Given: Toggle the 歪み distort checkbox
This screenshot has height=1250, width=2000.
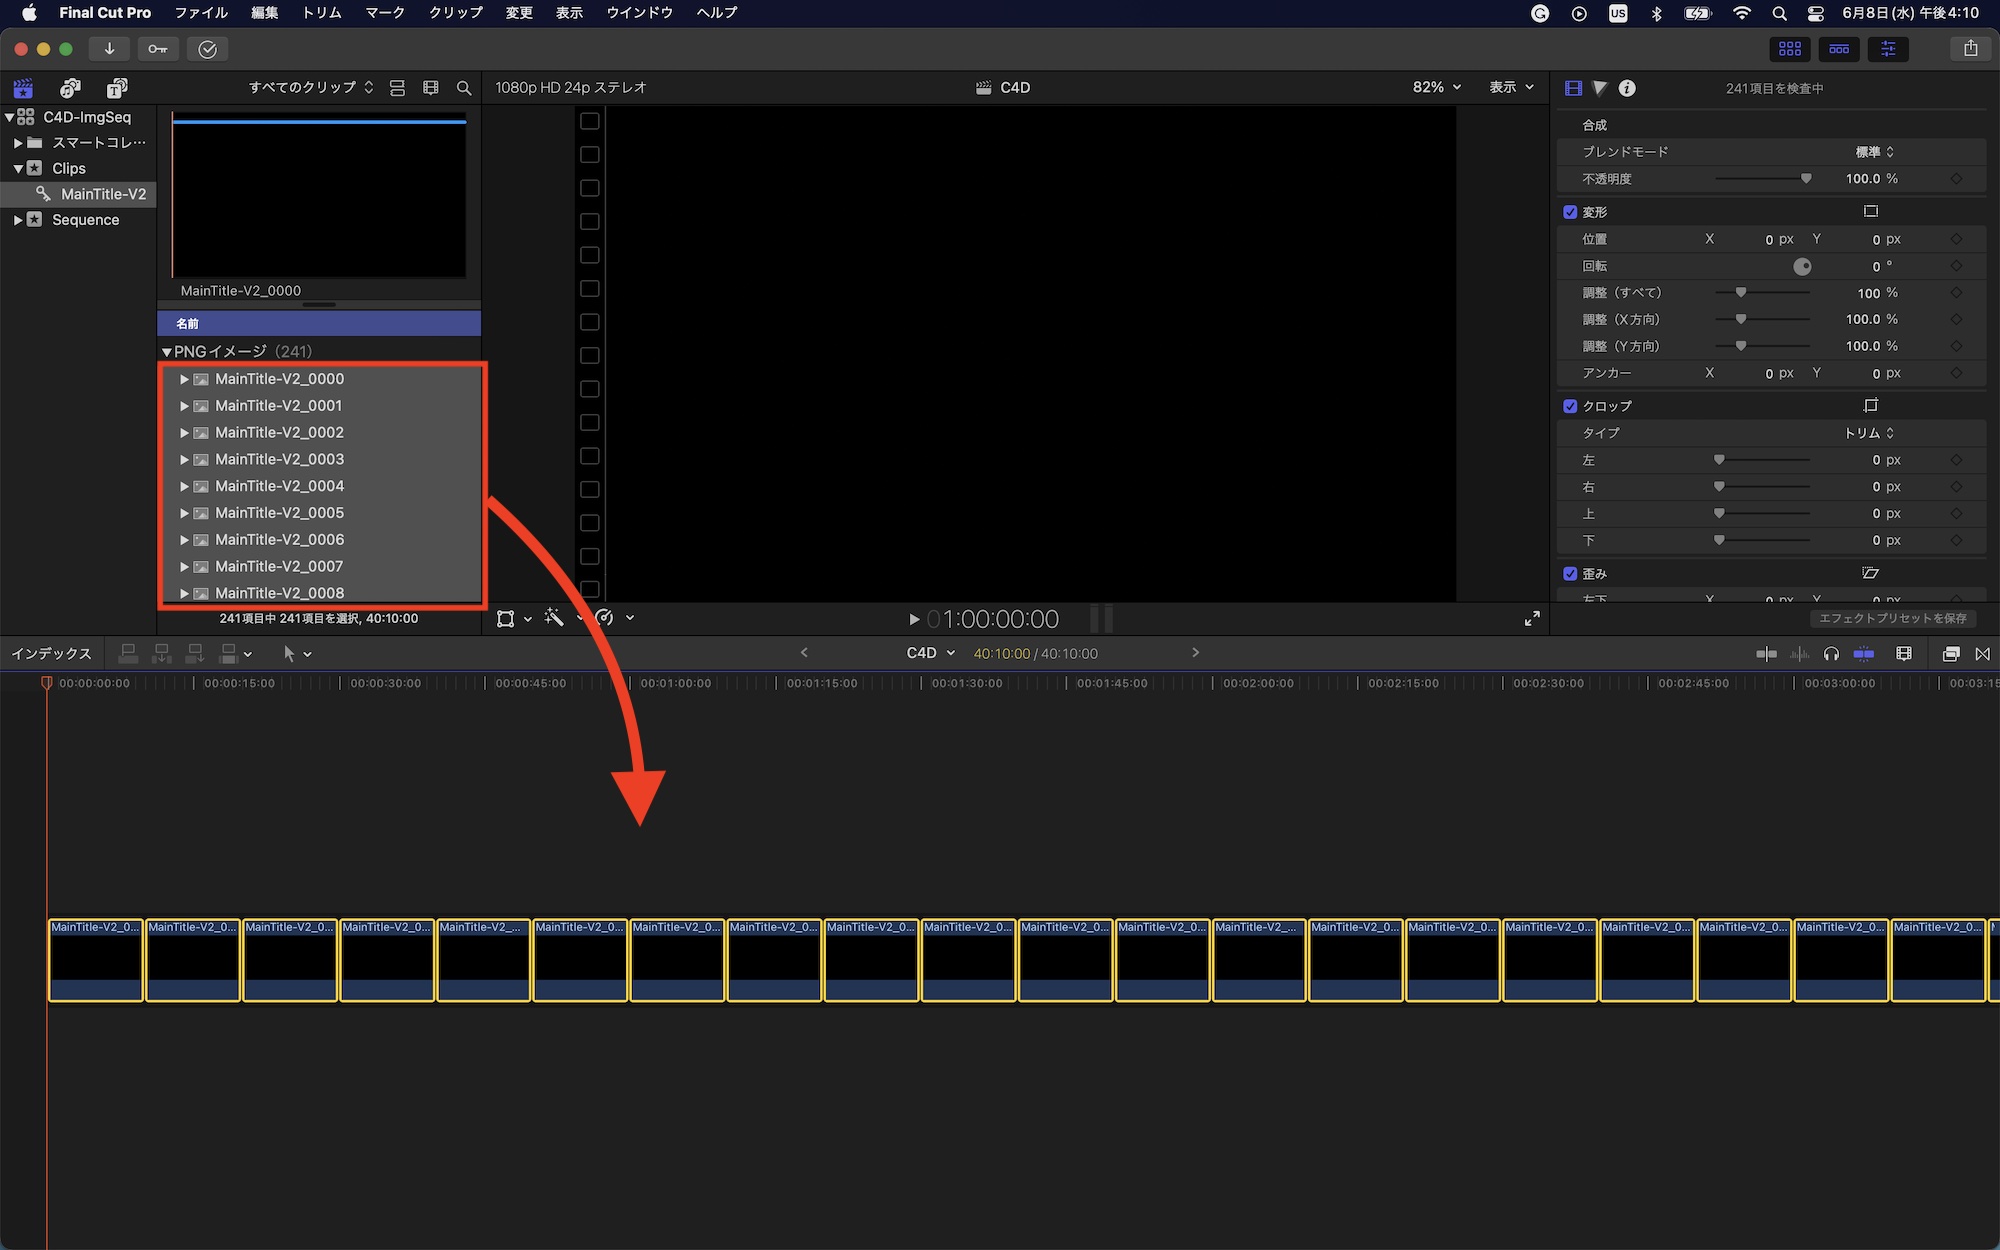Looking at the screenshot, I should 1570,574.
